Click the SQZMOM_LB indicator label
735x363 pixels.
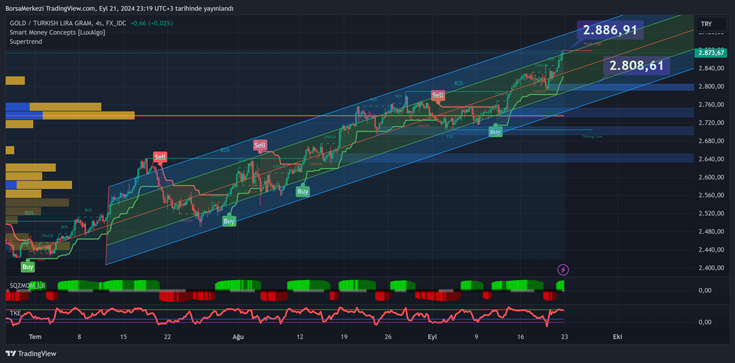pos(28,285)
